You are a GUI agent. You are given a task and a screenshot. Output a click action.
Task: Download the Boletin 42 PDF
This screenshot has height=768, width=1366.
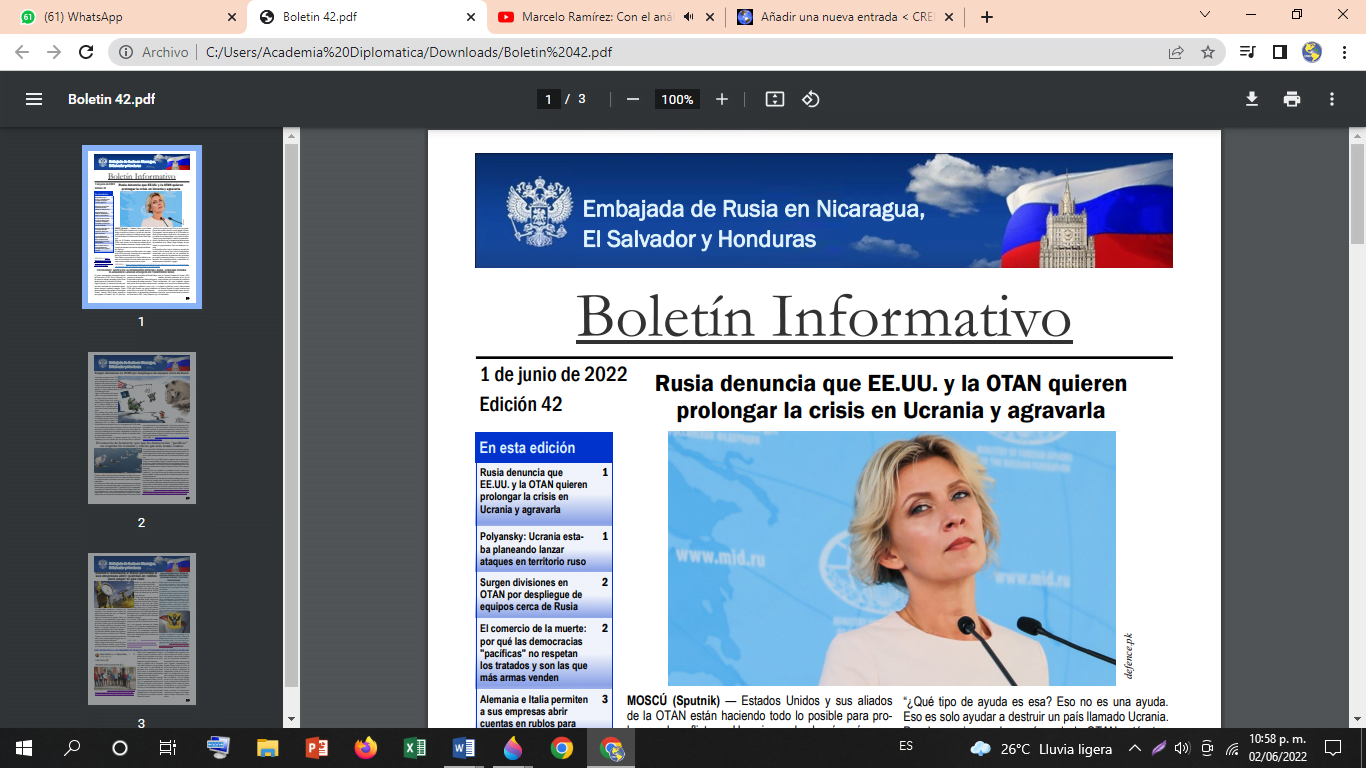1251,99
